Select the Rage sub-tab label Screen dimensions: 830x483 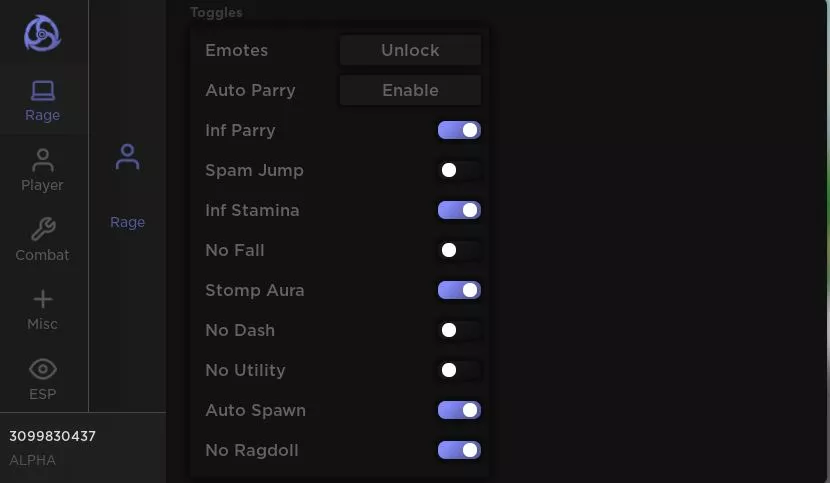click(x=128, y=222)
